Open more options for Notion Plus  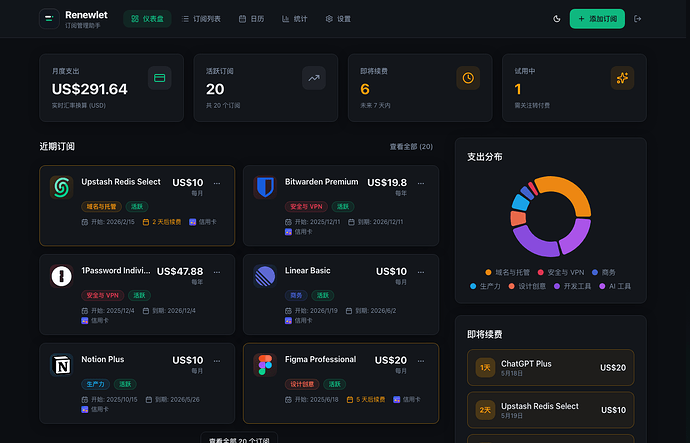tap(217, 361)
